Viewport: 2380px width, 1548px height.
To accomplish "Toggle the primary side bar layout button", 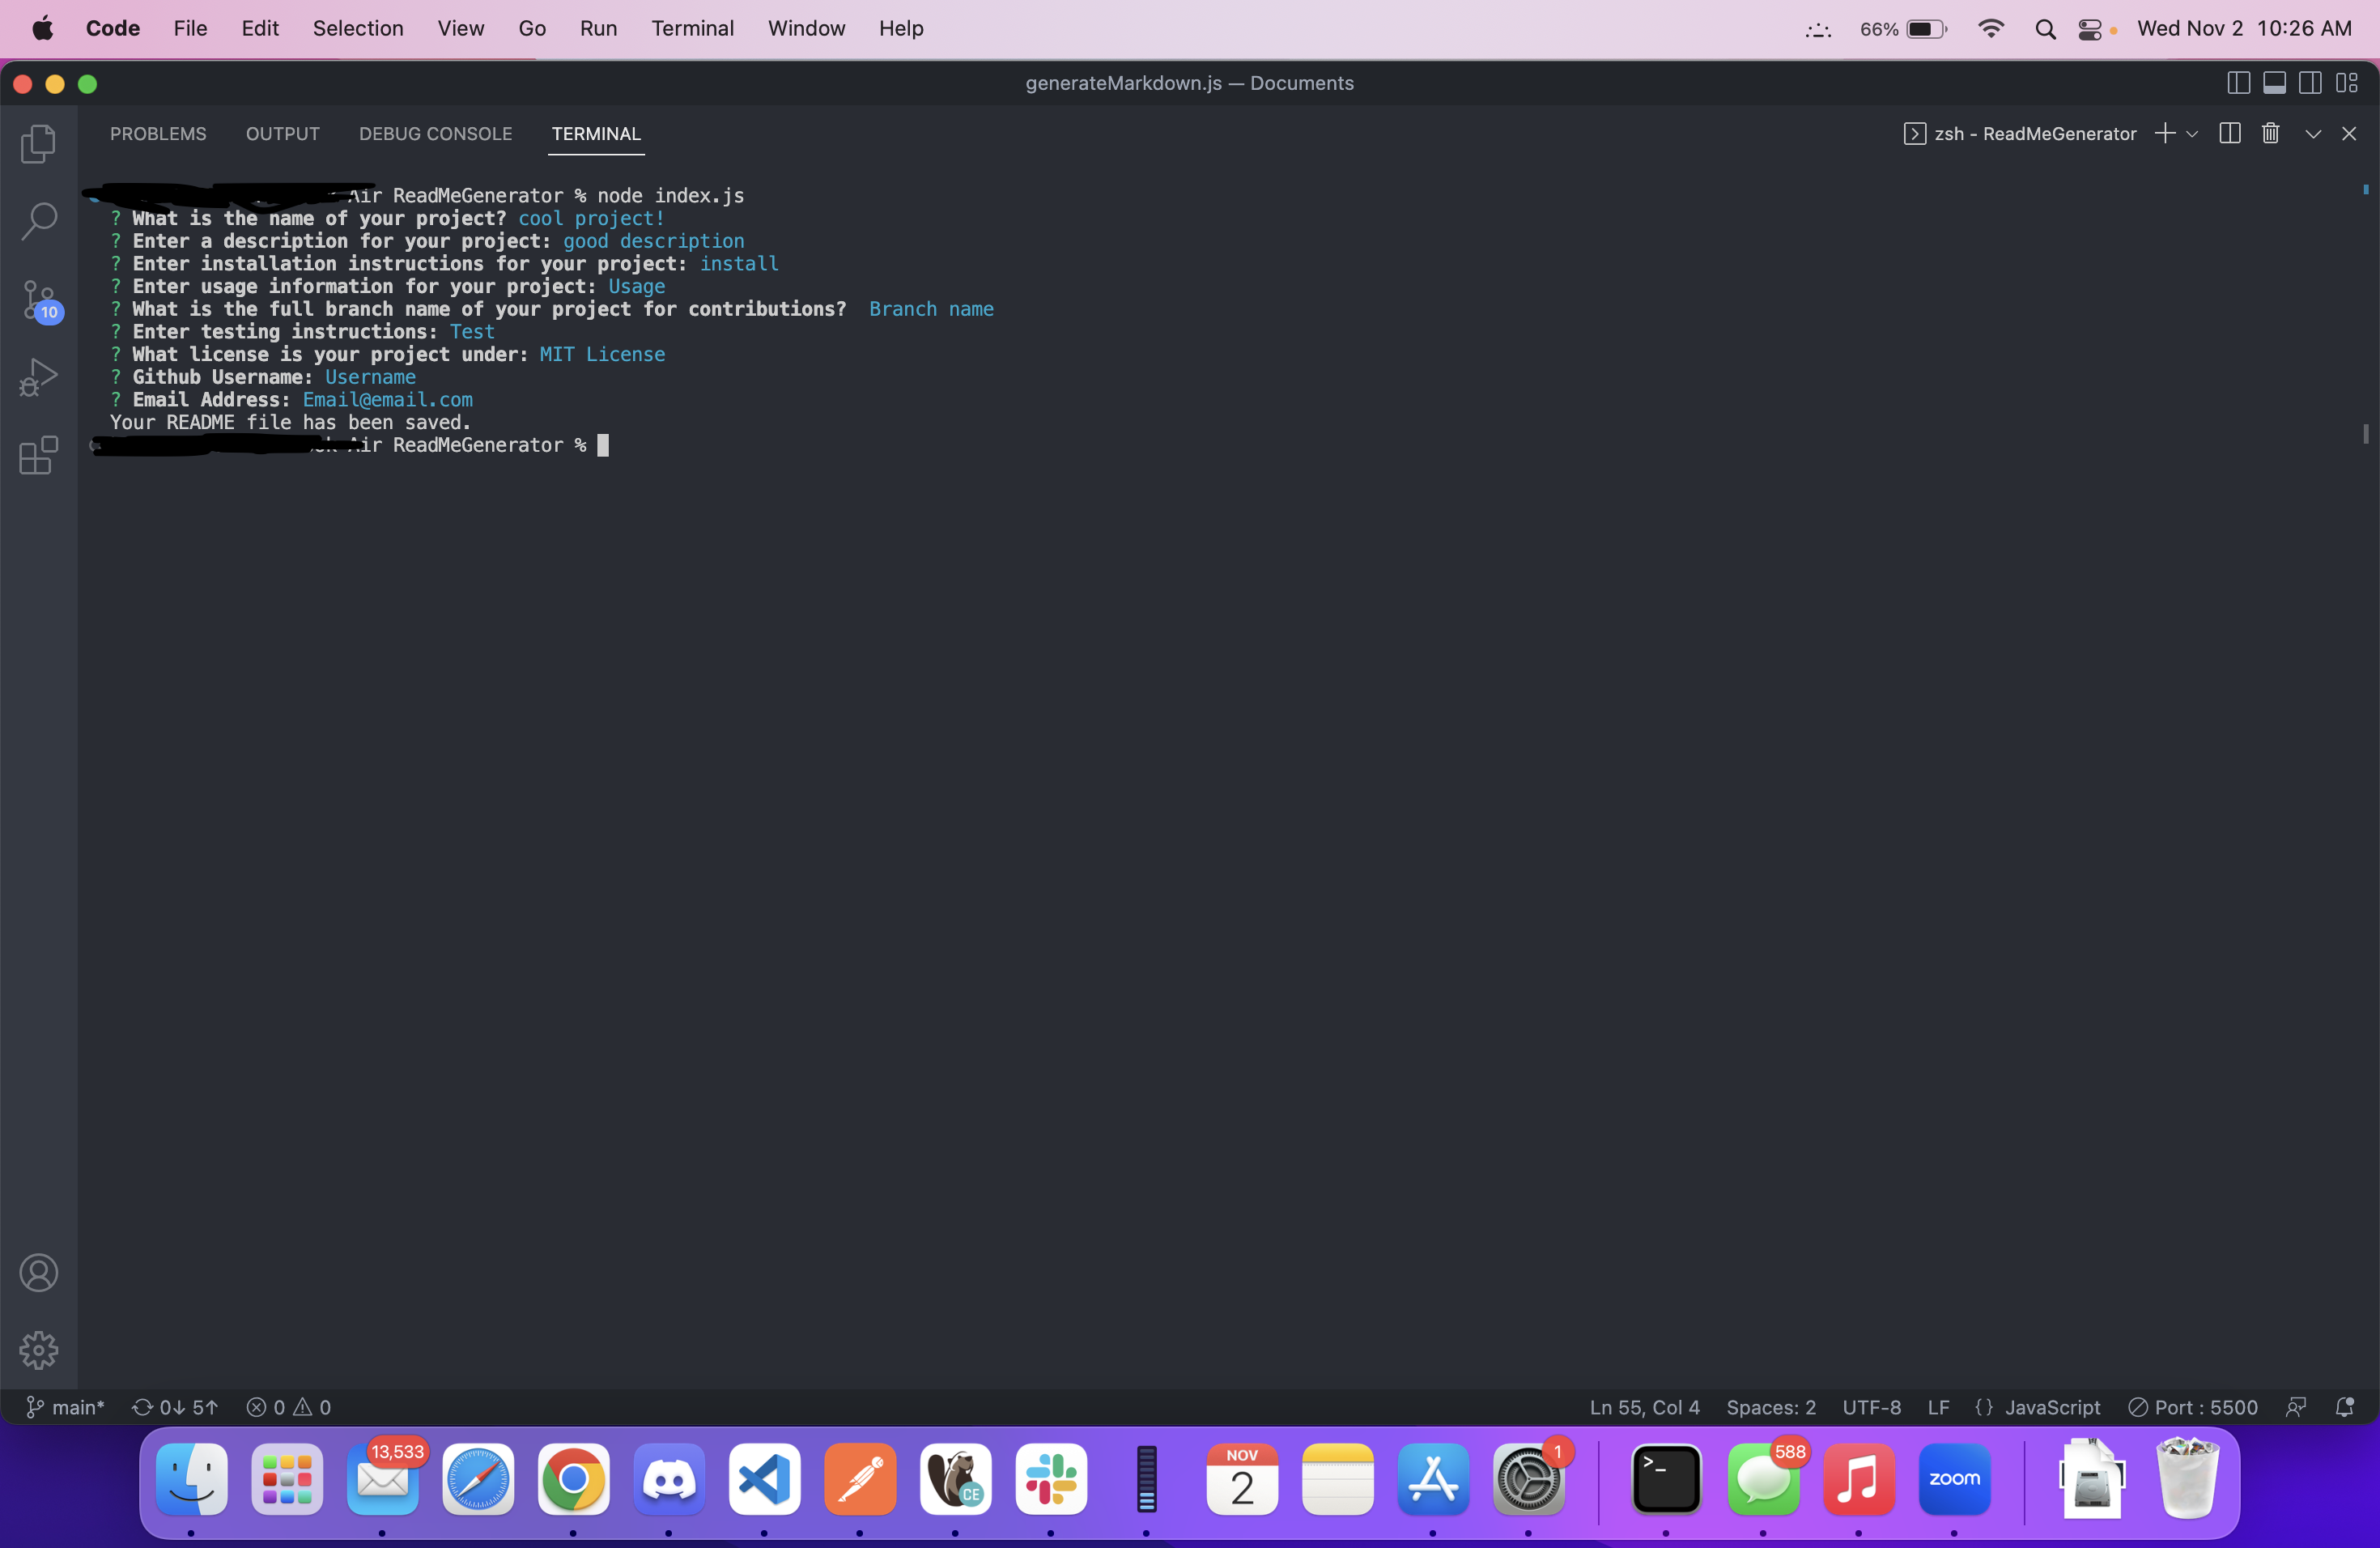I will pos(2238,84).
